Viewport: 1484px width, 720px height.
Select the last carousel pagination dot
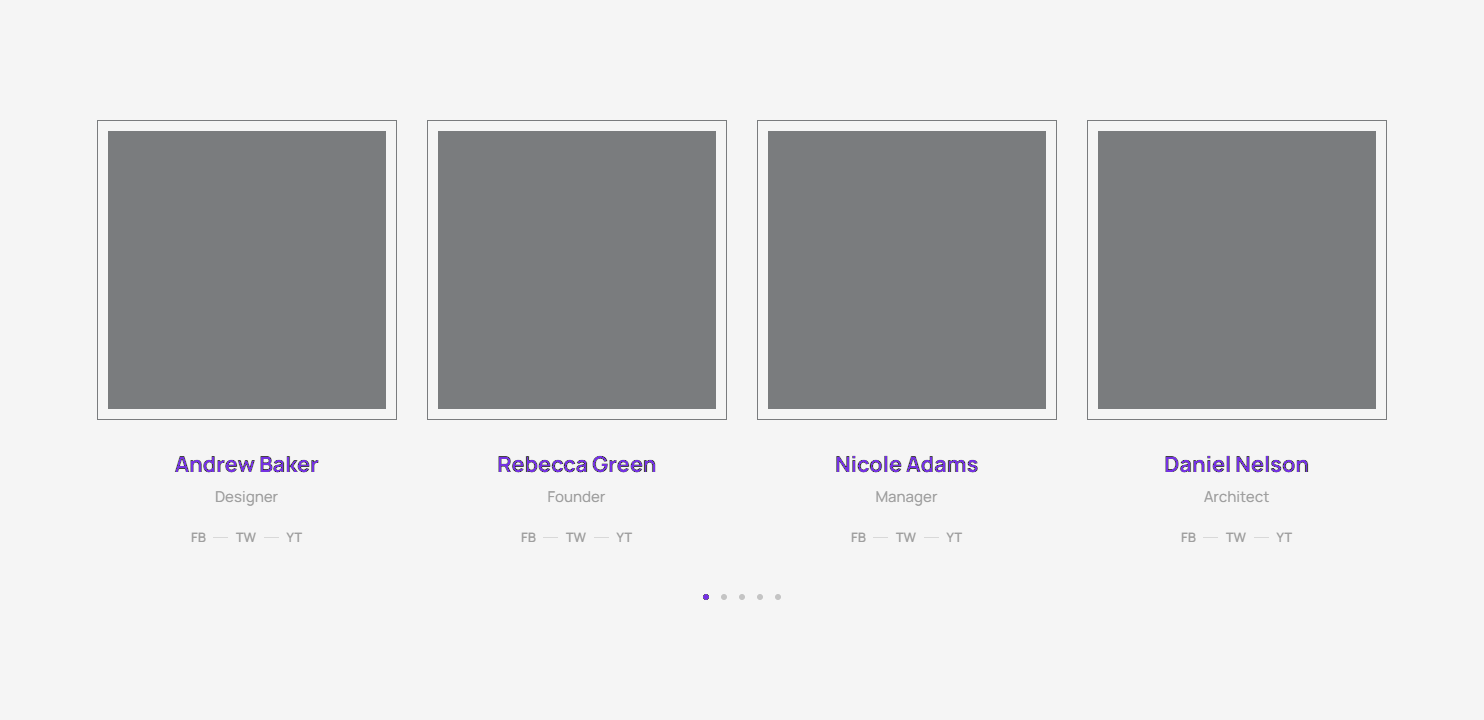click(x=778, y=597)
